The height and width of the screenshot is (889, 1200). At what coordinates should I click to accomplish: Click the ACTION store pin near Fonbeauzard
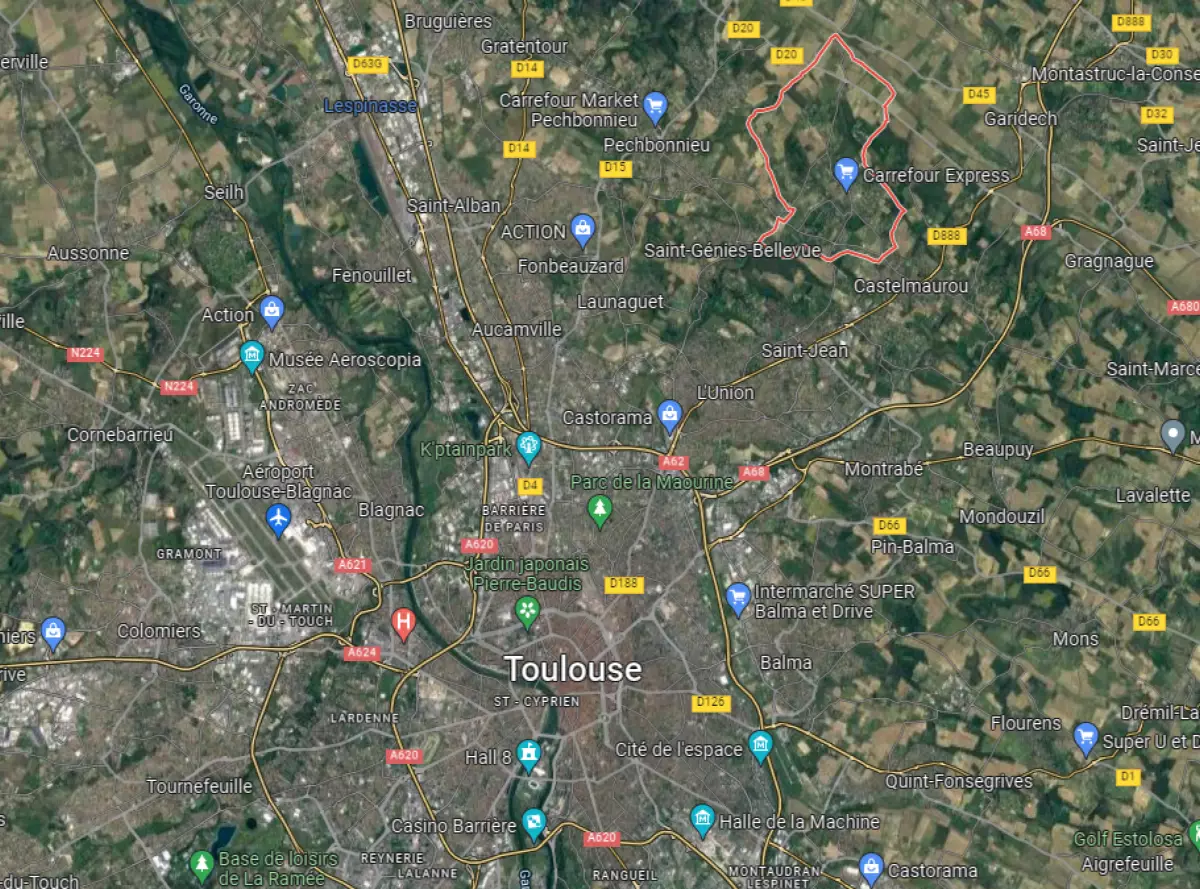click(582, 230)
